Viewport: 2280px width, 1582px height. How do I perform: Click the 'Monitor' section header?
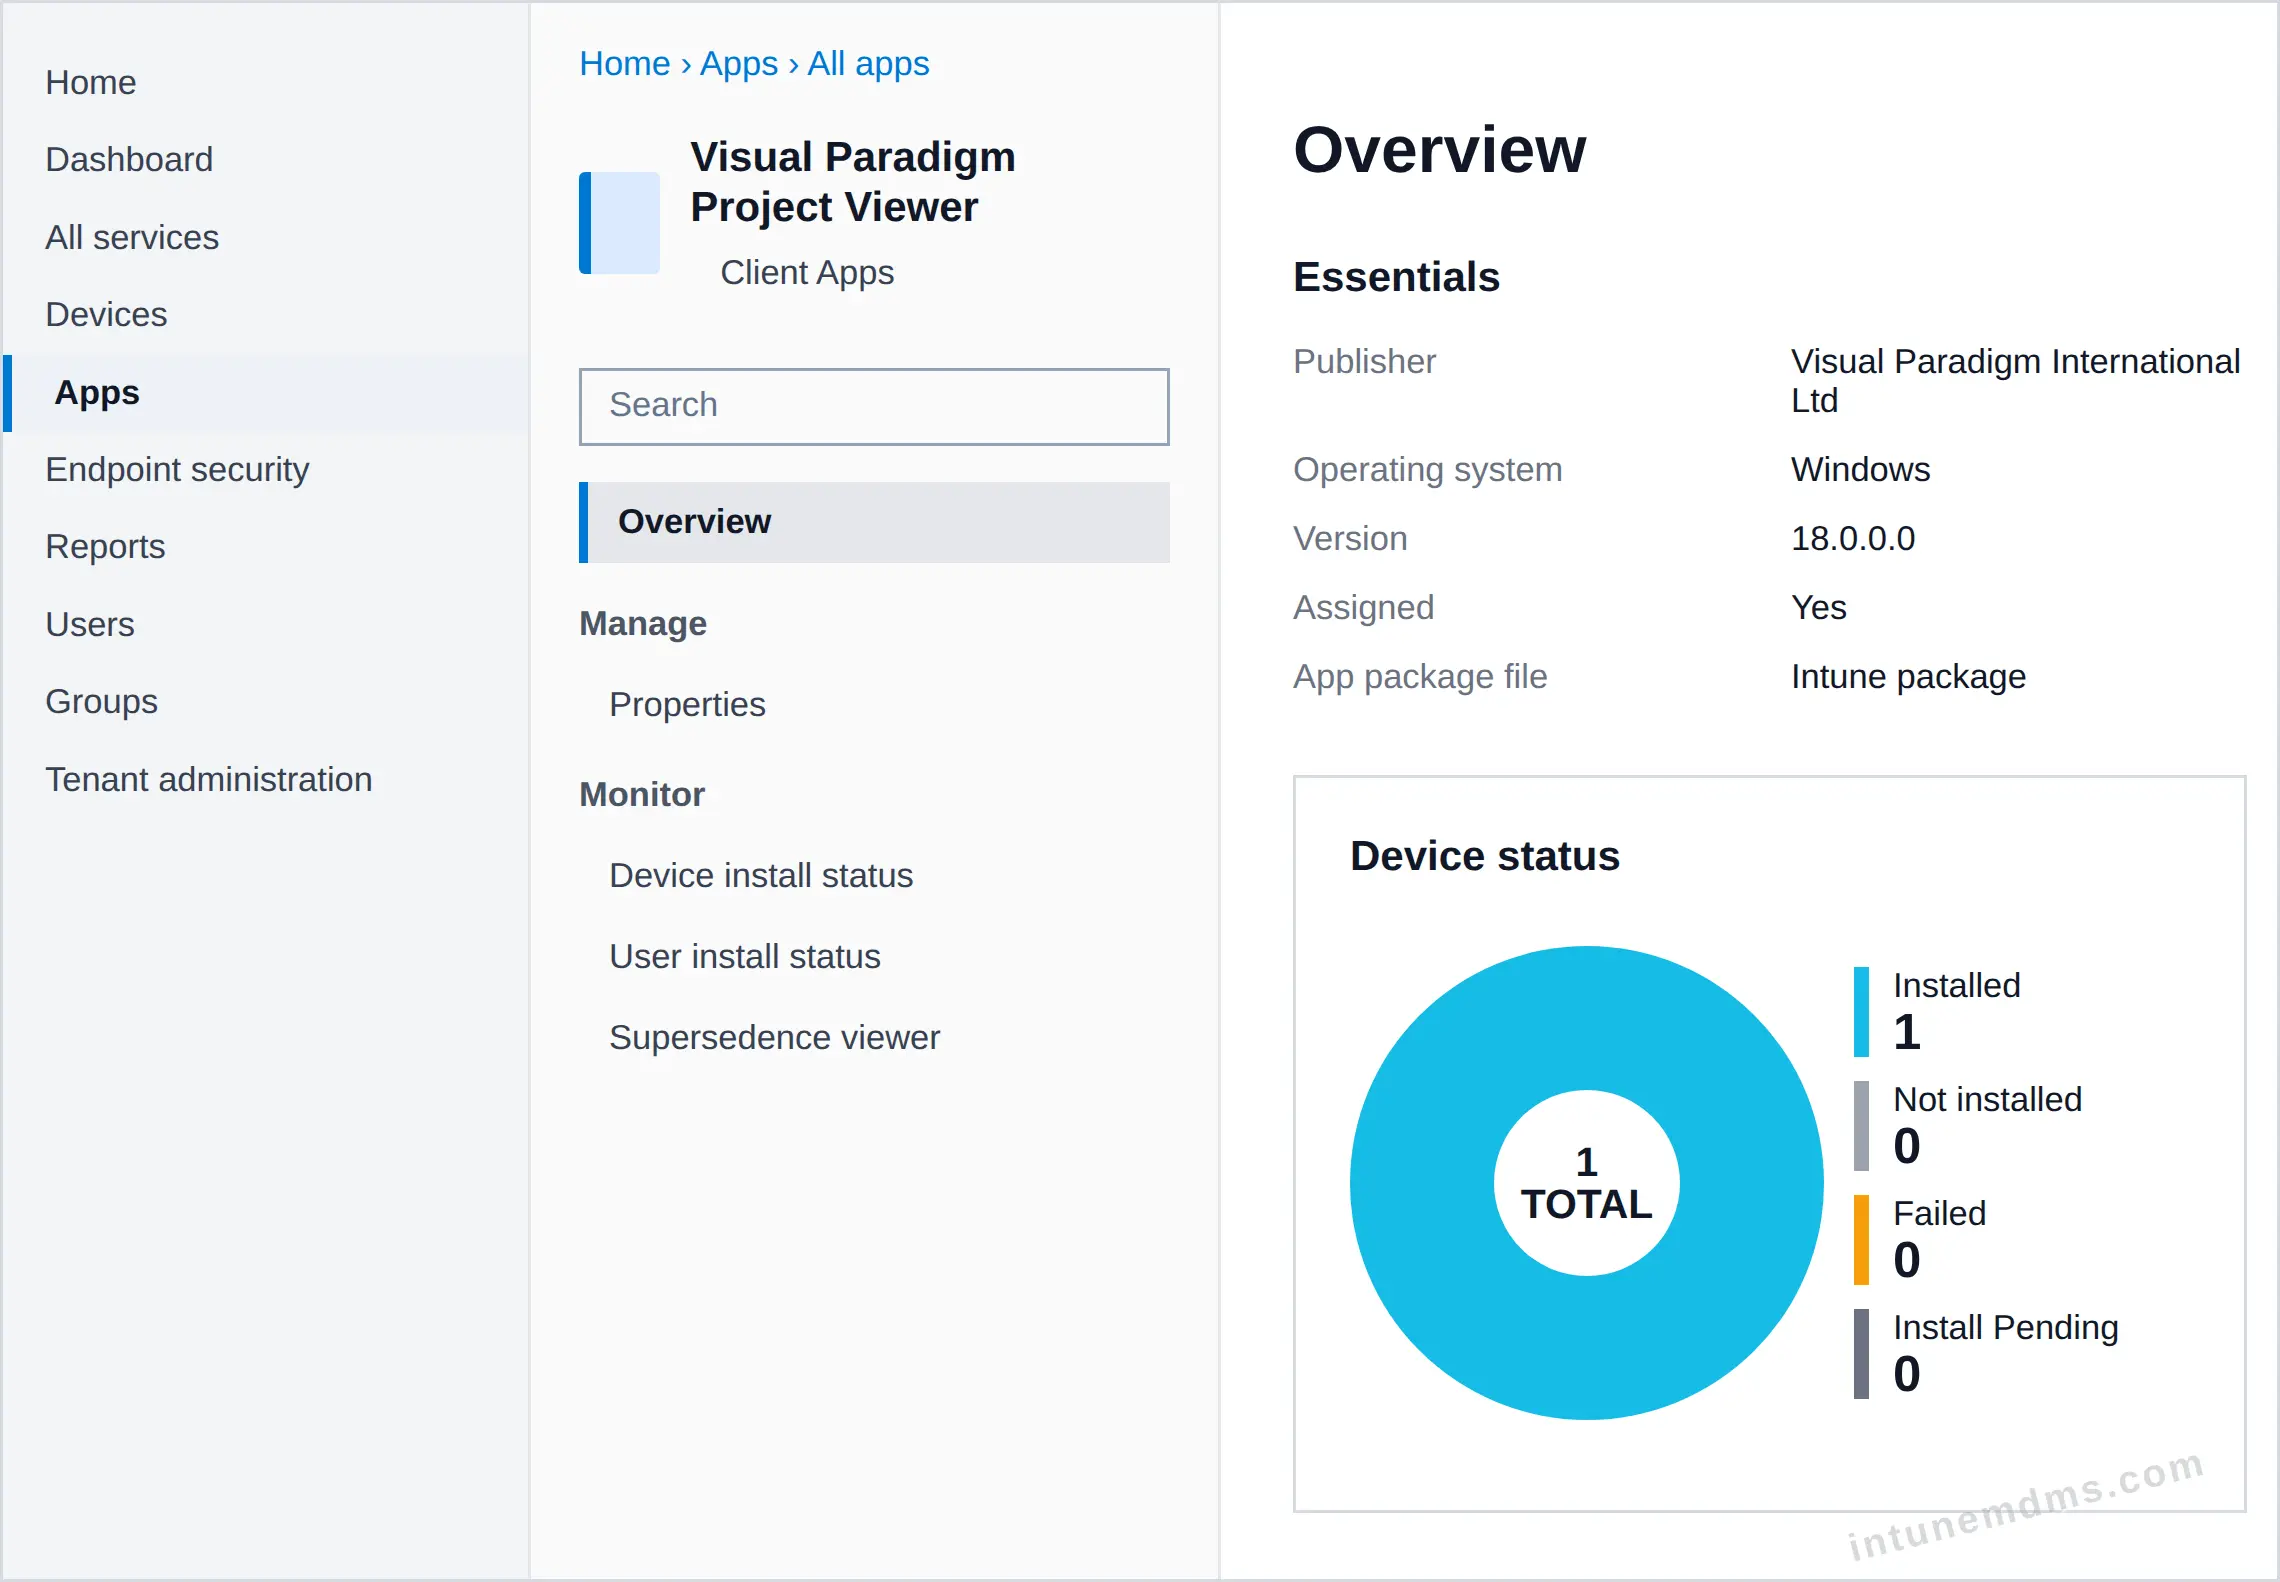(642, 795)
